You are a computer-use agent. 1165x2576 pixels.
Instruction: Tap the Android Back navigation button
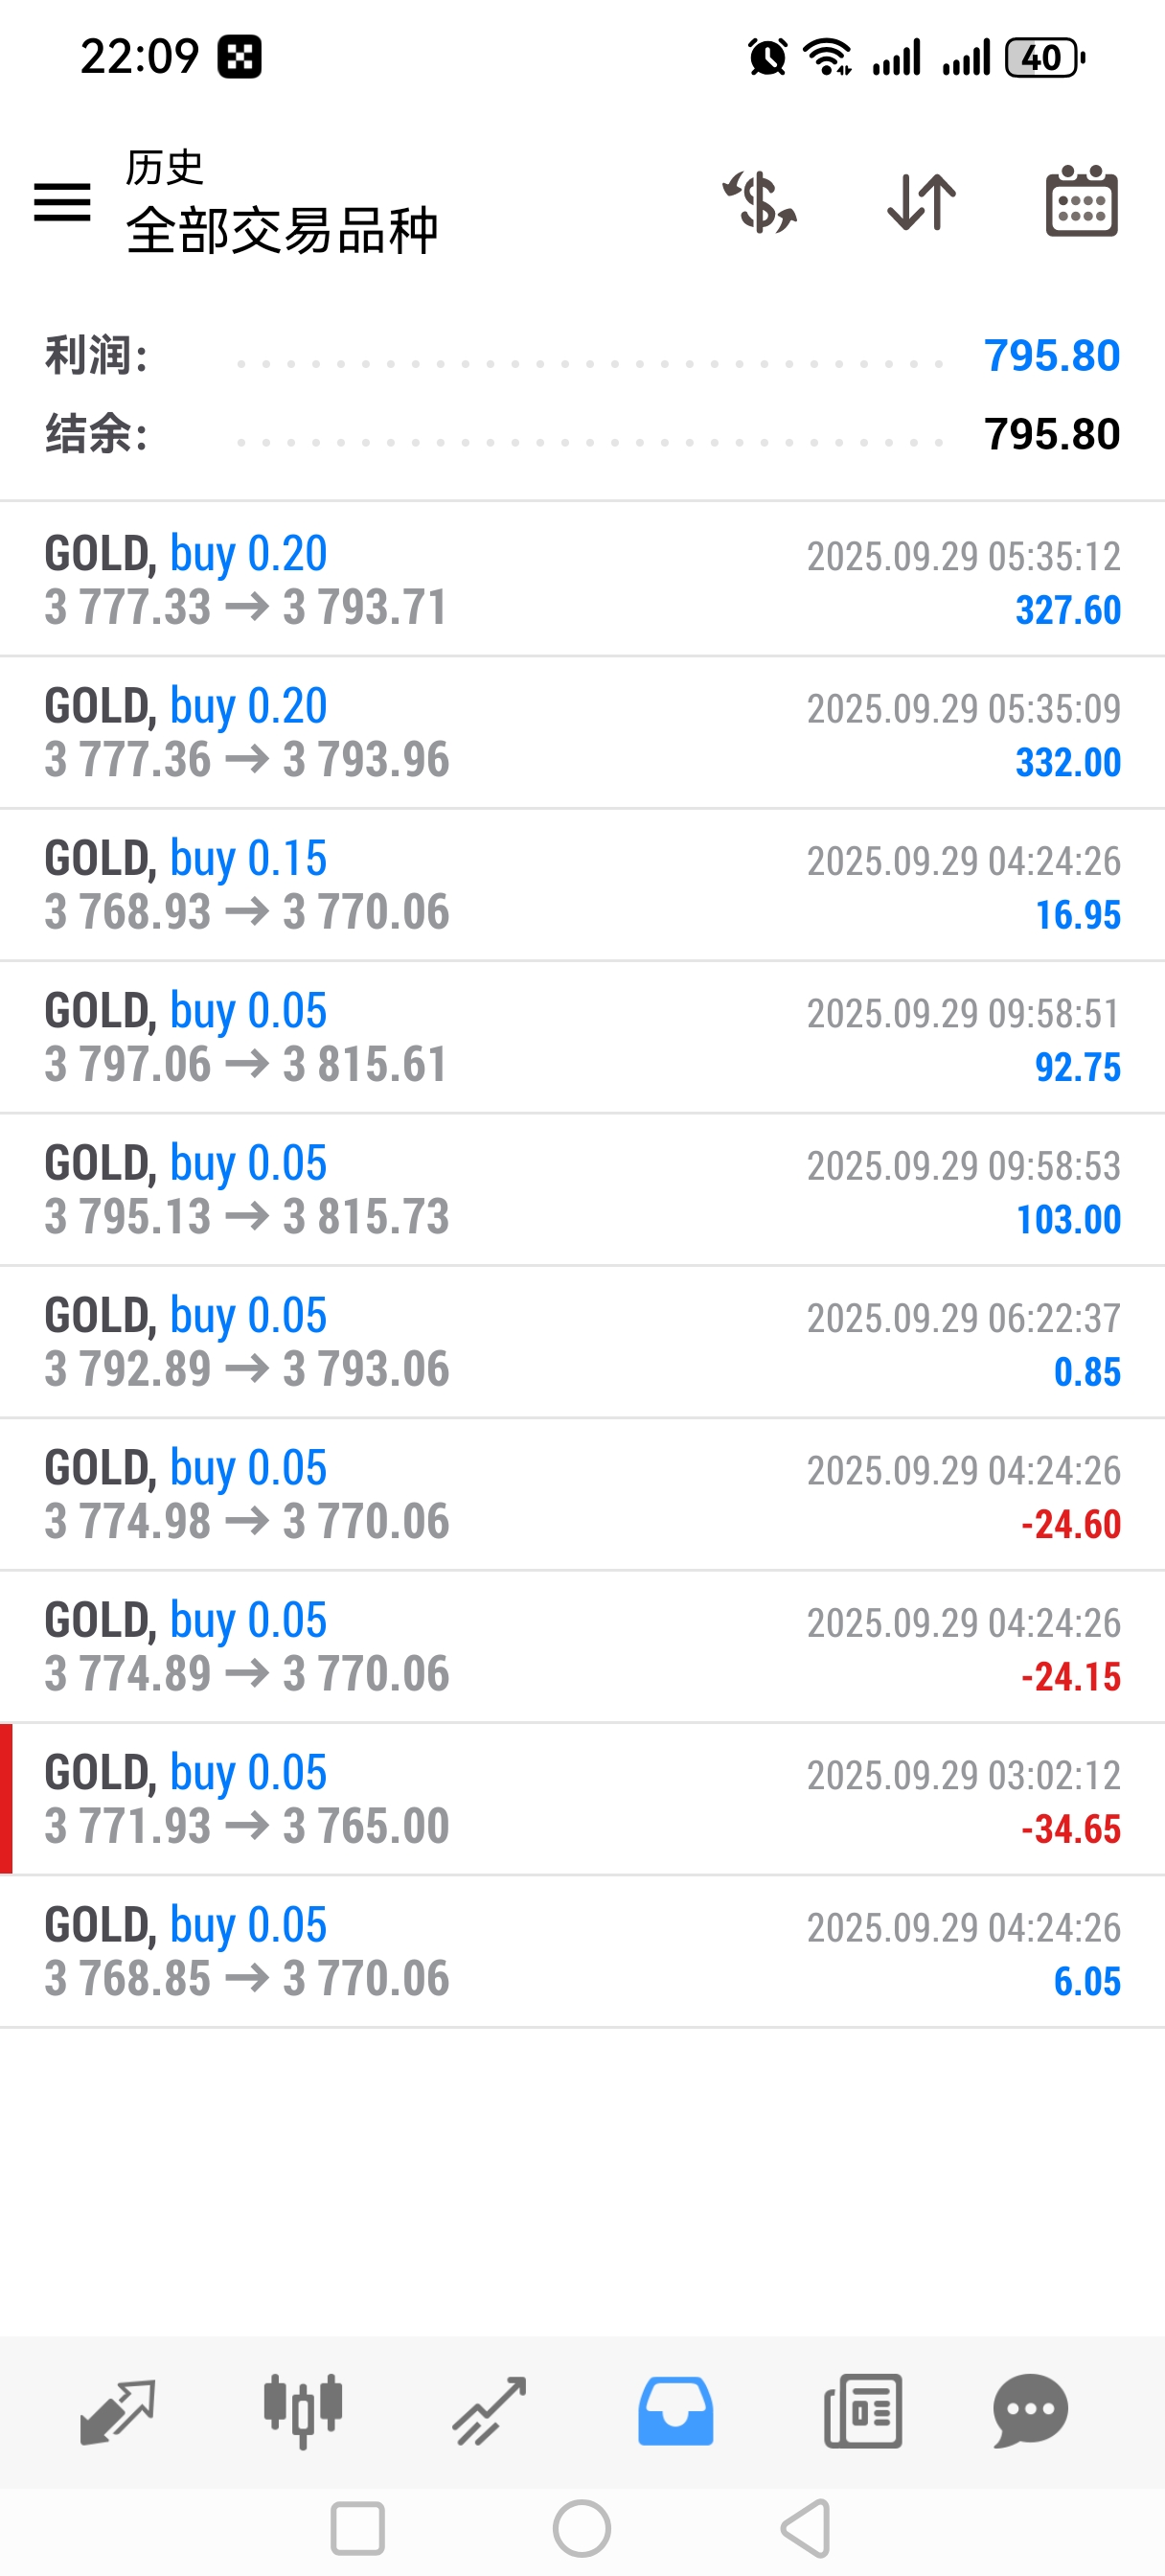click(x=806, y=2529)
